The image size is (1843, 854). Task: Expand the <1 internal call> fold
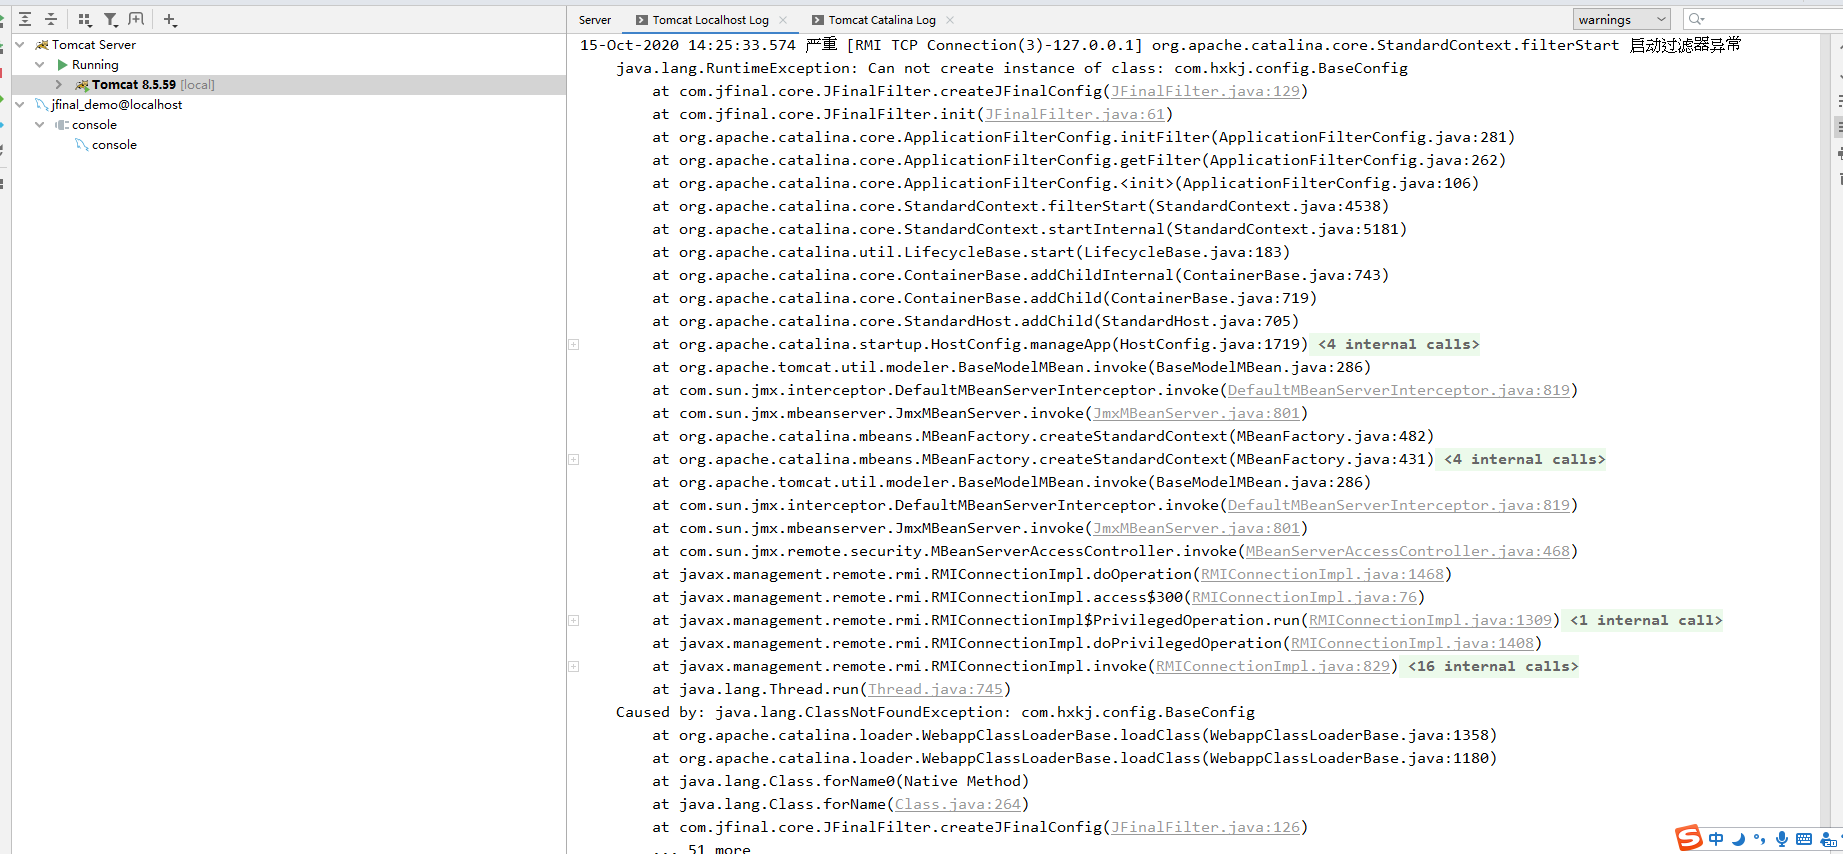[1645, 620]
